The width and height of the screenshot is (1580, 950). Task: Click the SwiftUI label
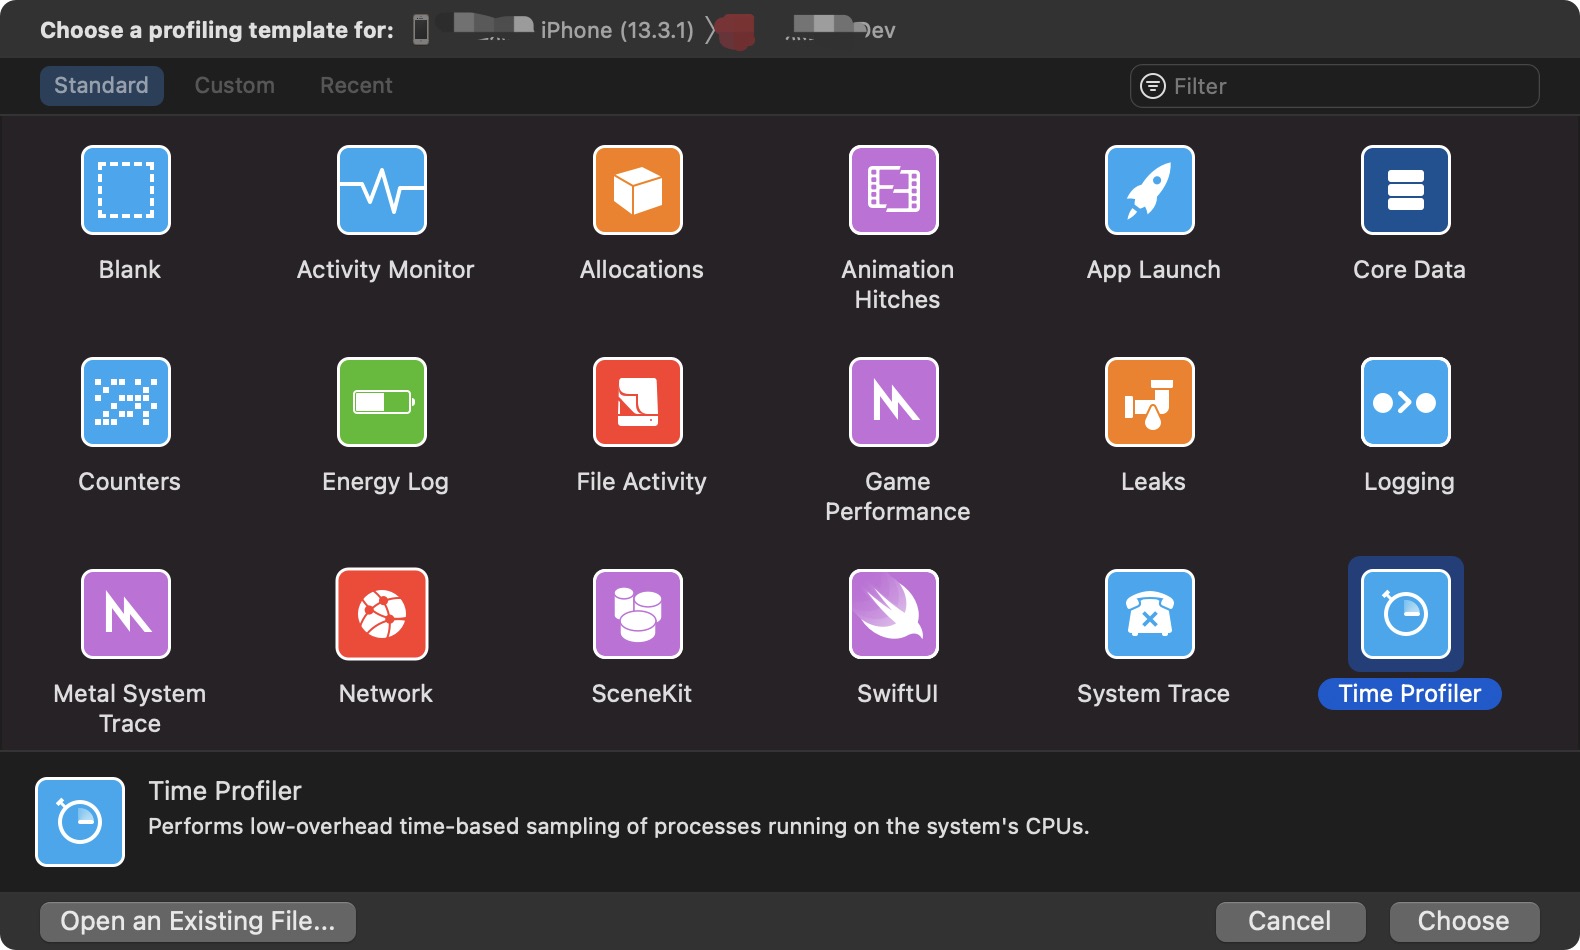898,694
